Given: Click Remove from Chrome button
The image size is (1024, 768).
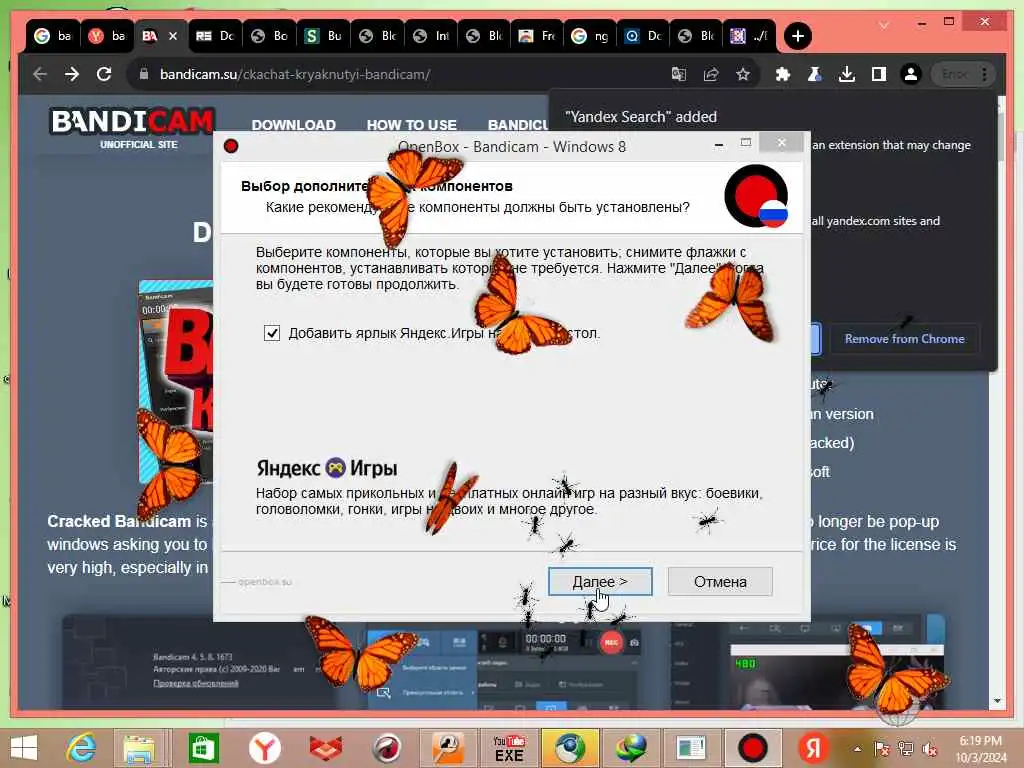Looking at the screenshot, I should pos(904,339).
